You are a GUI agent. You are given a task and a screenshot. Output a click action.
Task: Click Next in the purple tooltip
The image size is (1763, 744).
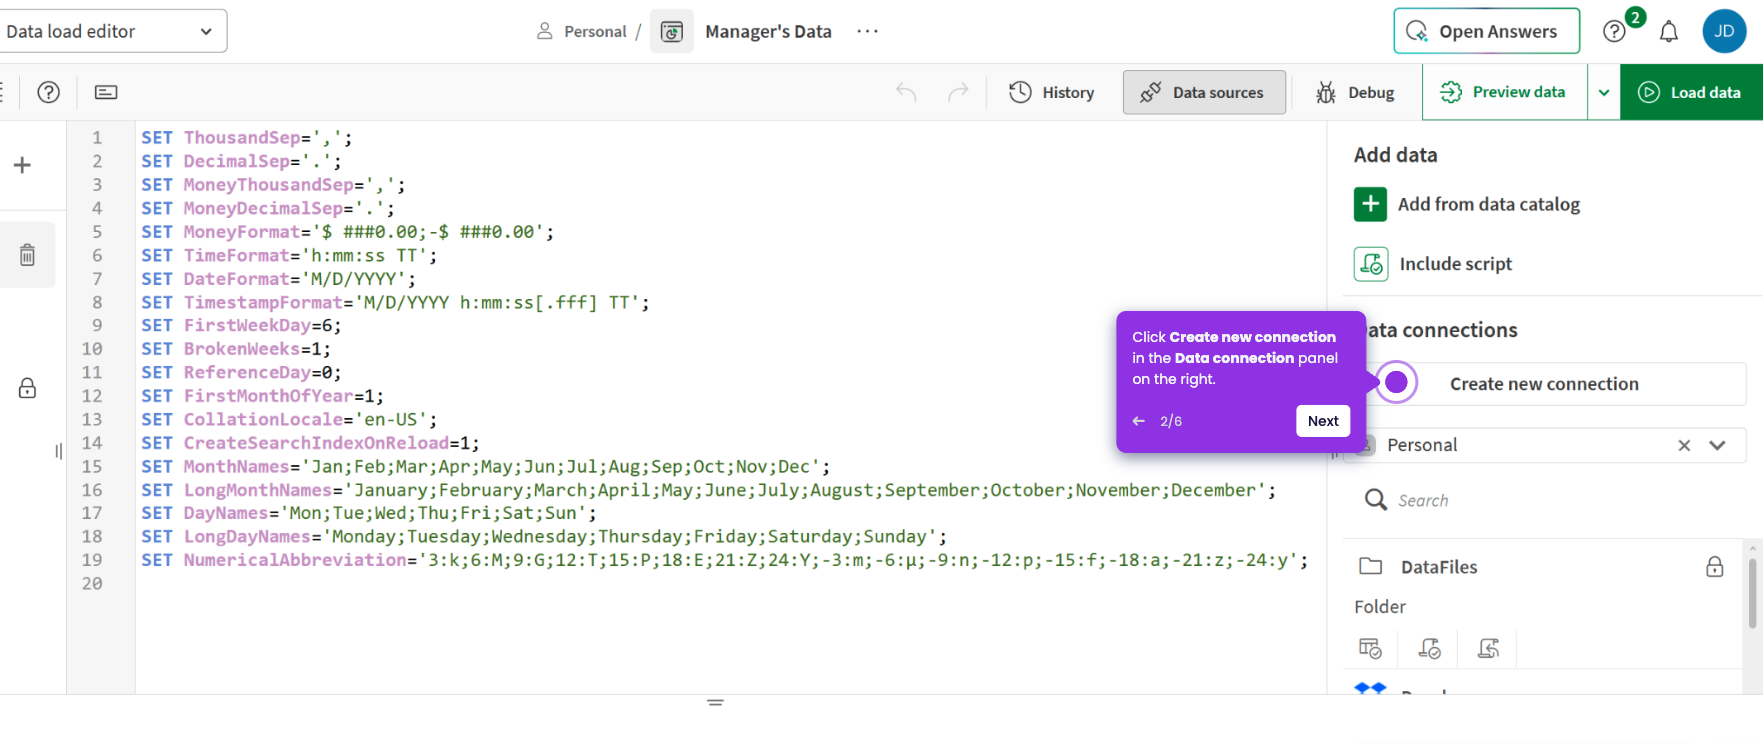[1323, 421]
